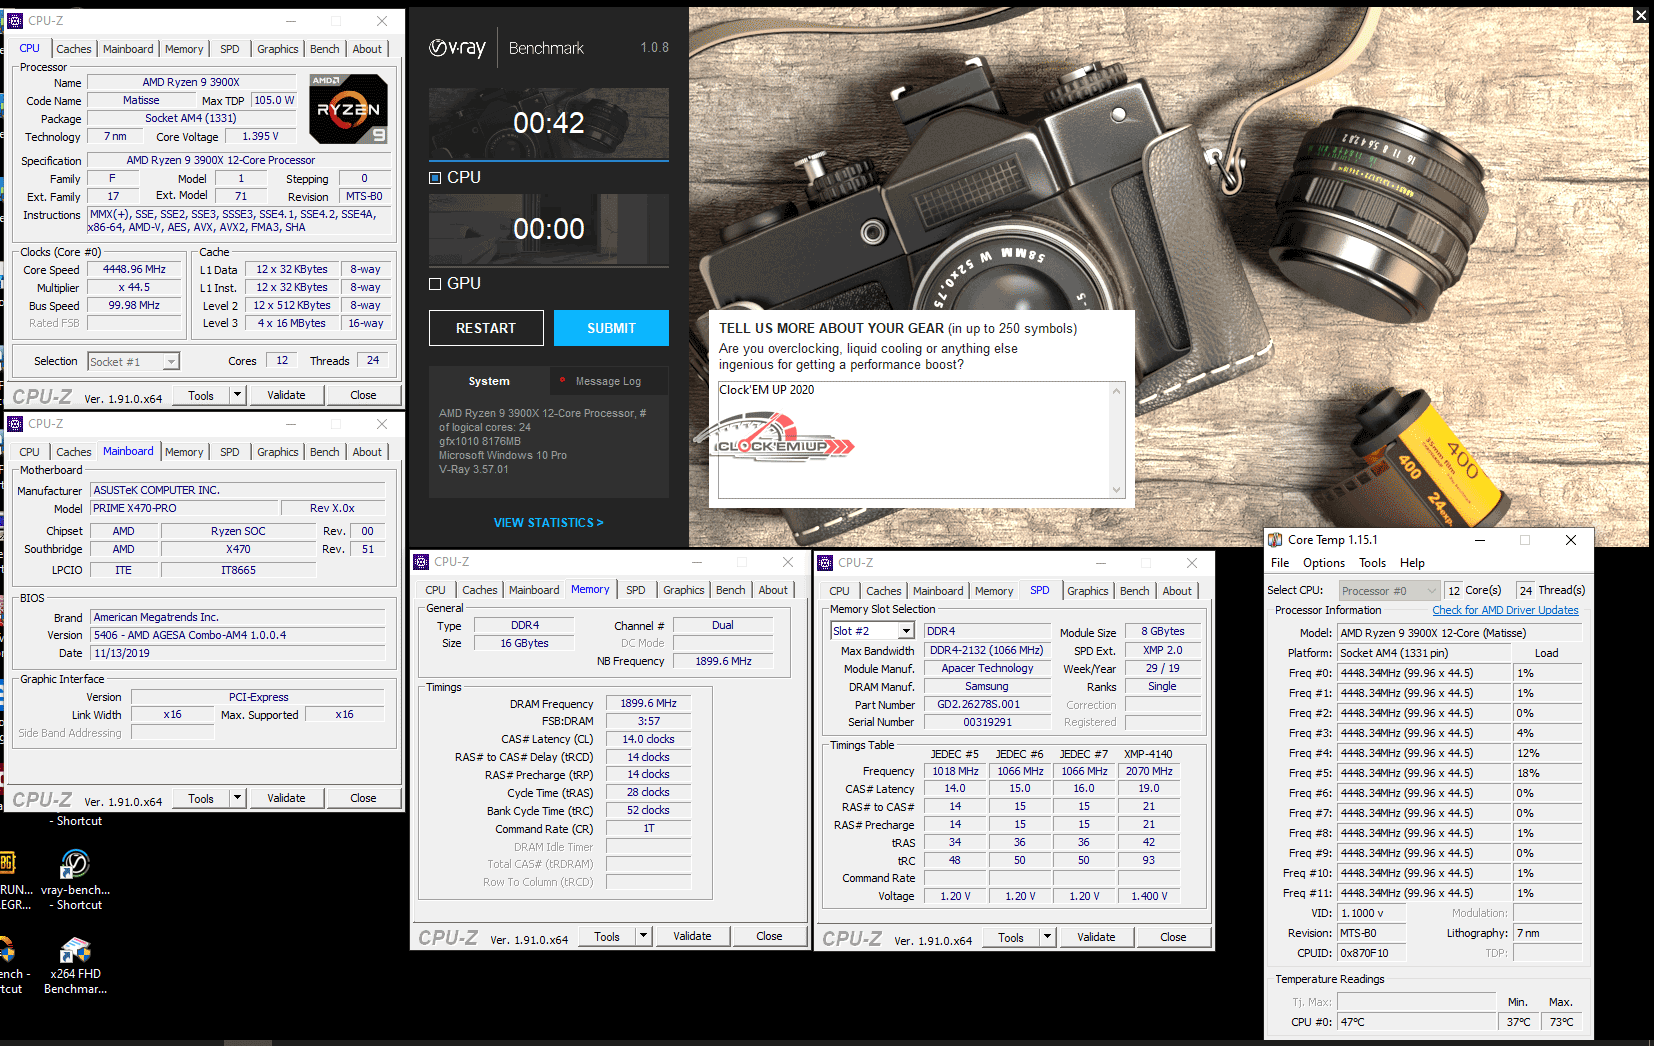
Task: Uncheck the CPU checkbox in V-Ray Benchmark
Action: 435,178
